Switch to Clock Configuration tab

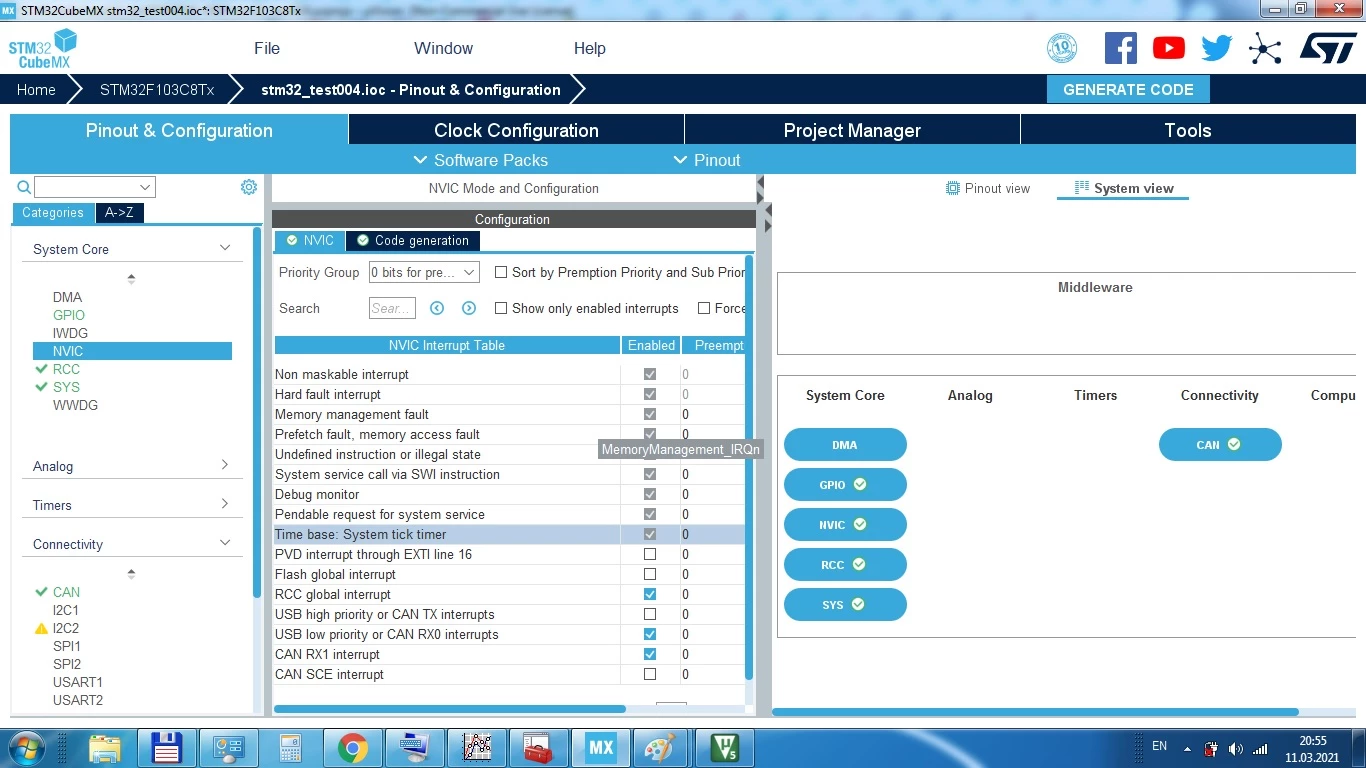516,130
